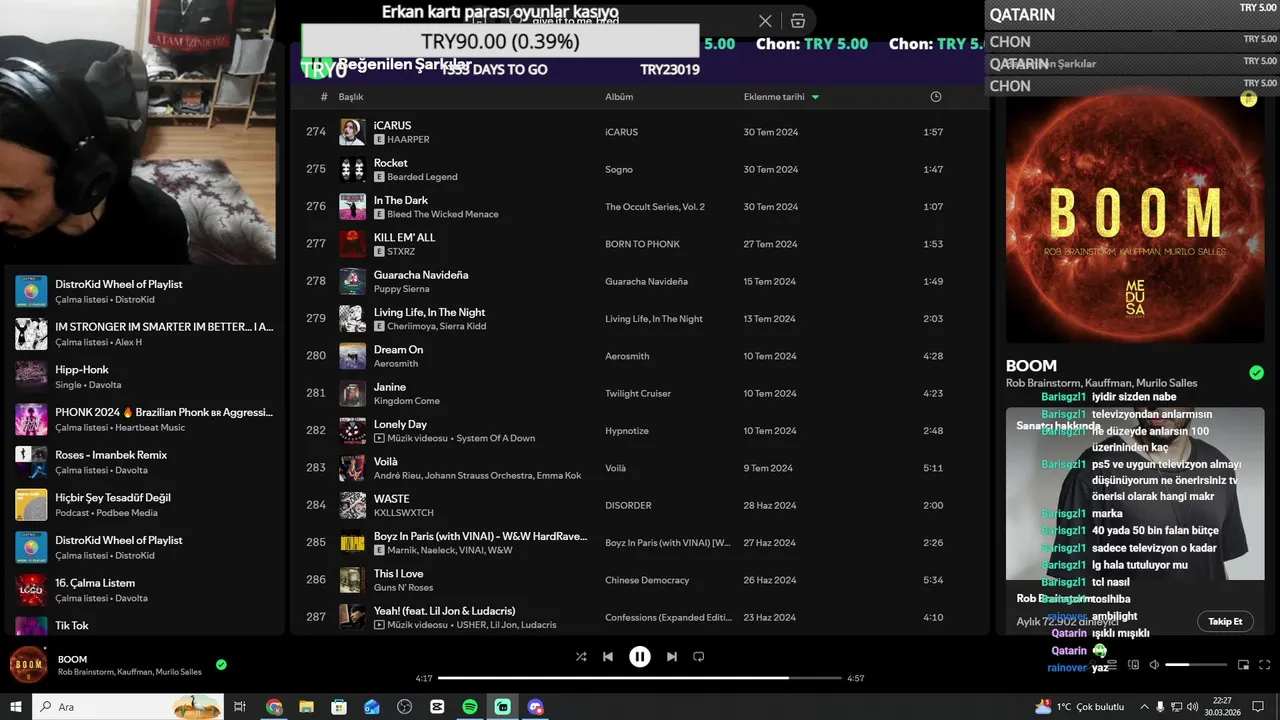The image size is (1280, 720).
Task: Select the song This I Love
Action: 399,573
